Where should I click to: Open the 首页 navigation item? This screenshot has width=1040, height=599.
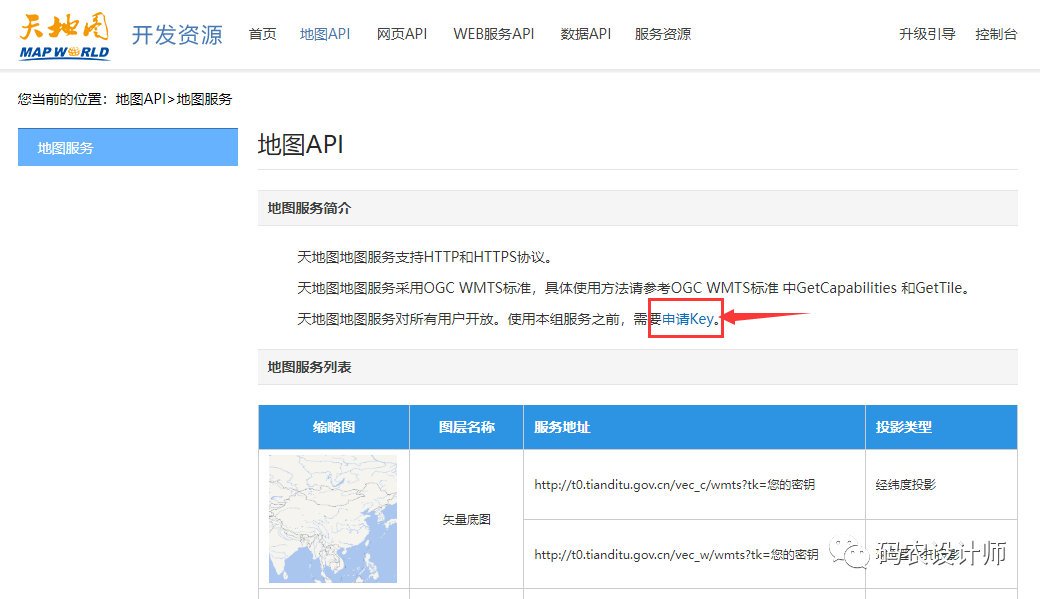point(262,34)
